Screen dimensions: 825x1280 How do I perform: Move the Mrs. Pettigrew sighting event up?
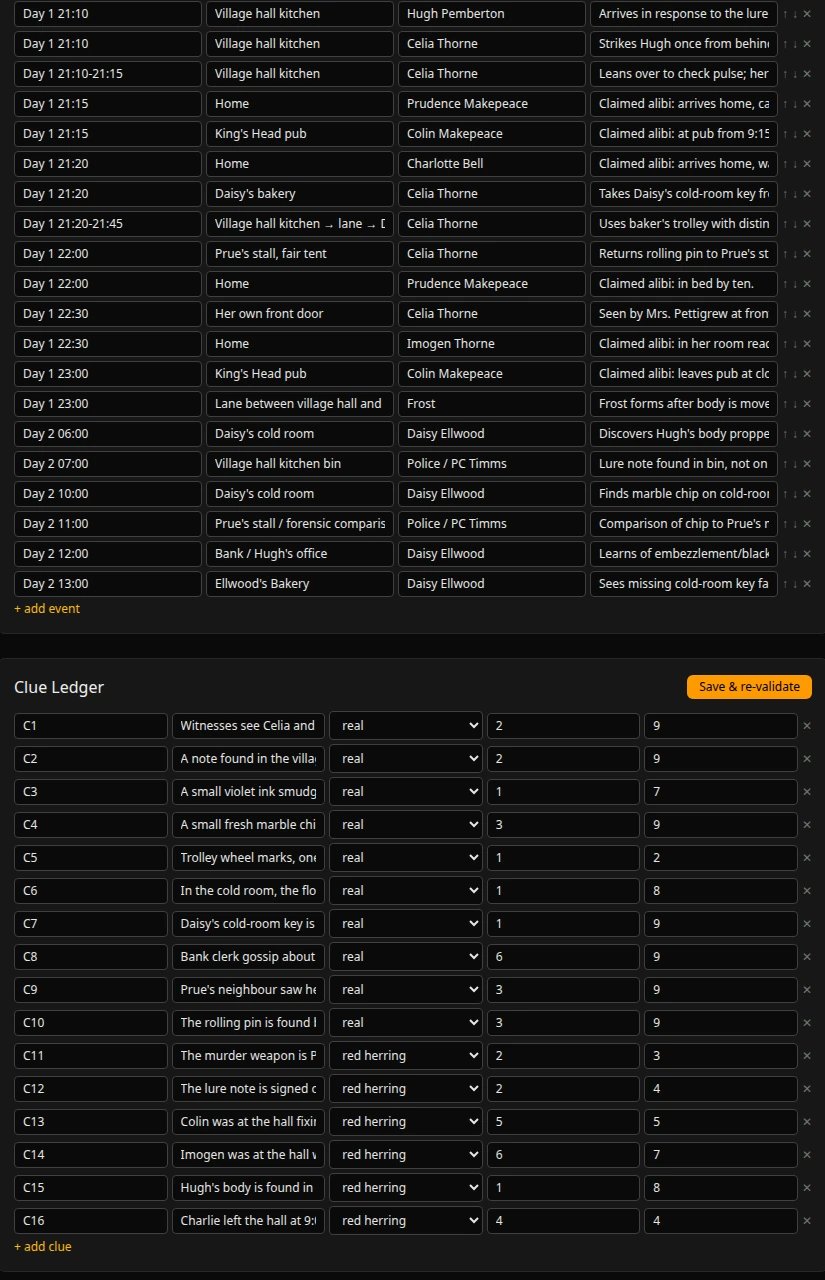(x=786, y=314)
